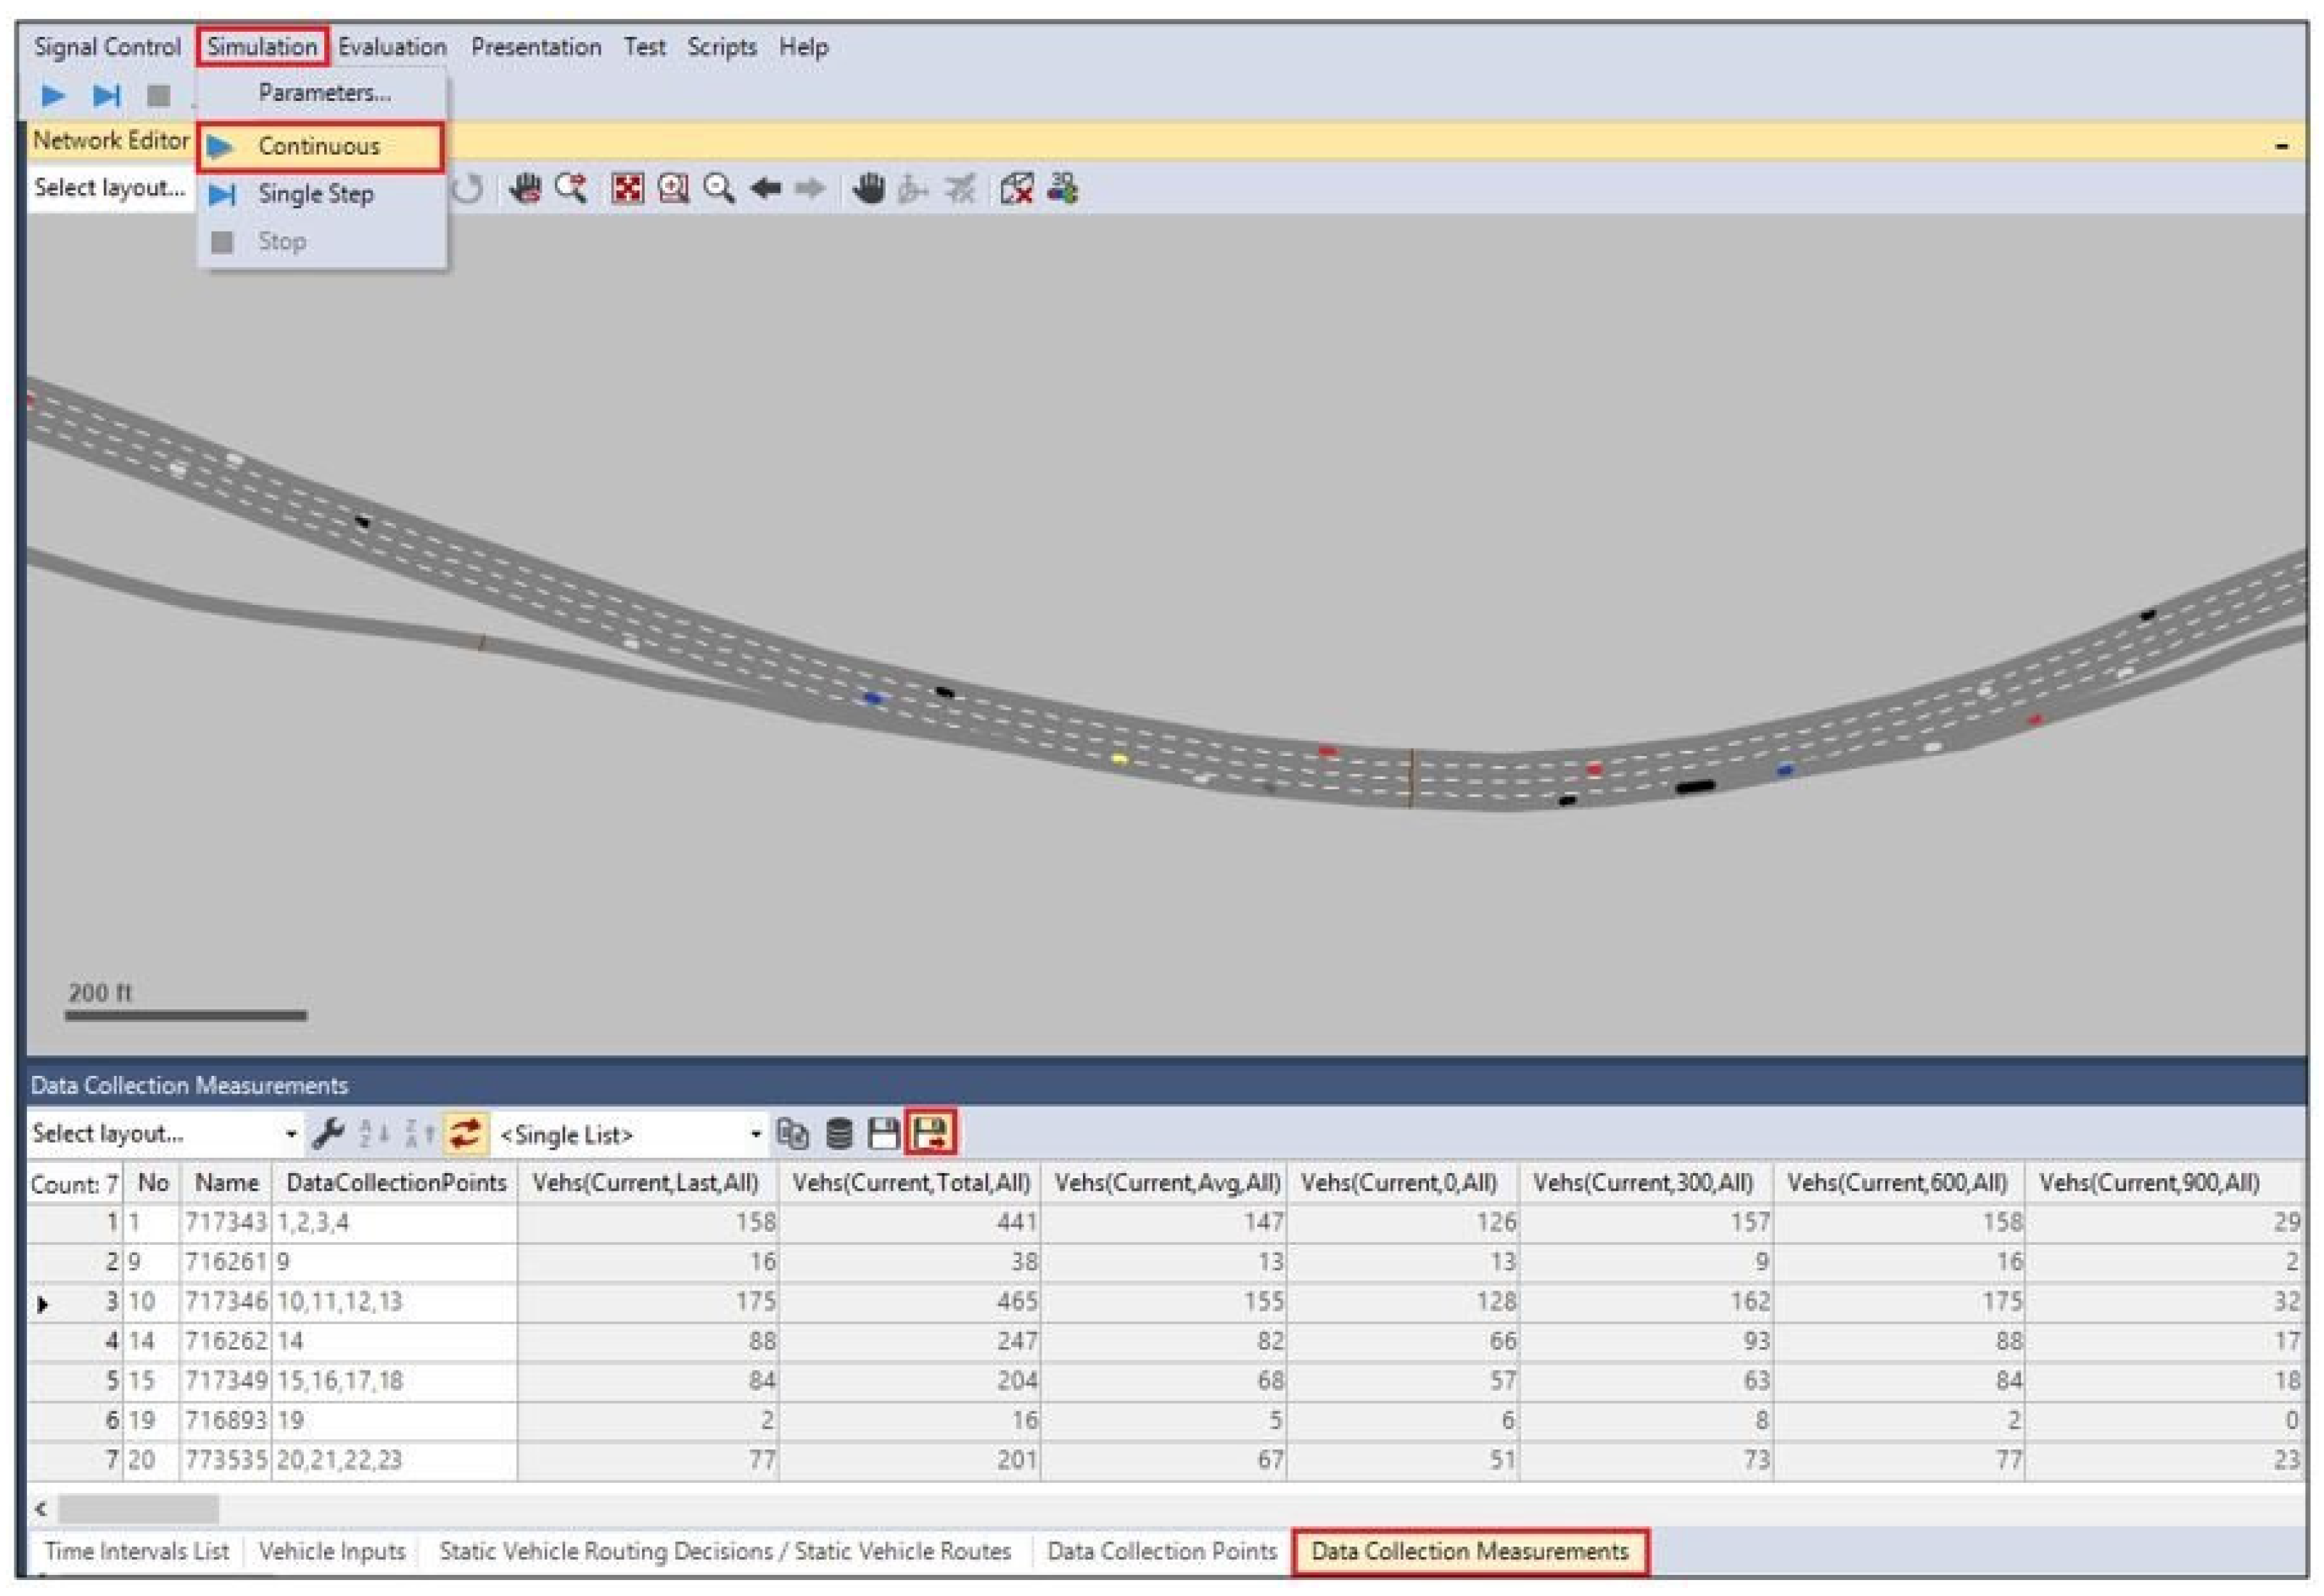Click the autosave after simulation icon
Screen dimensions: 2324x1596
click(930, 1133)
